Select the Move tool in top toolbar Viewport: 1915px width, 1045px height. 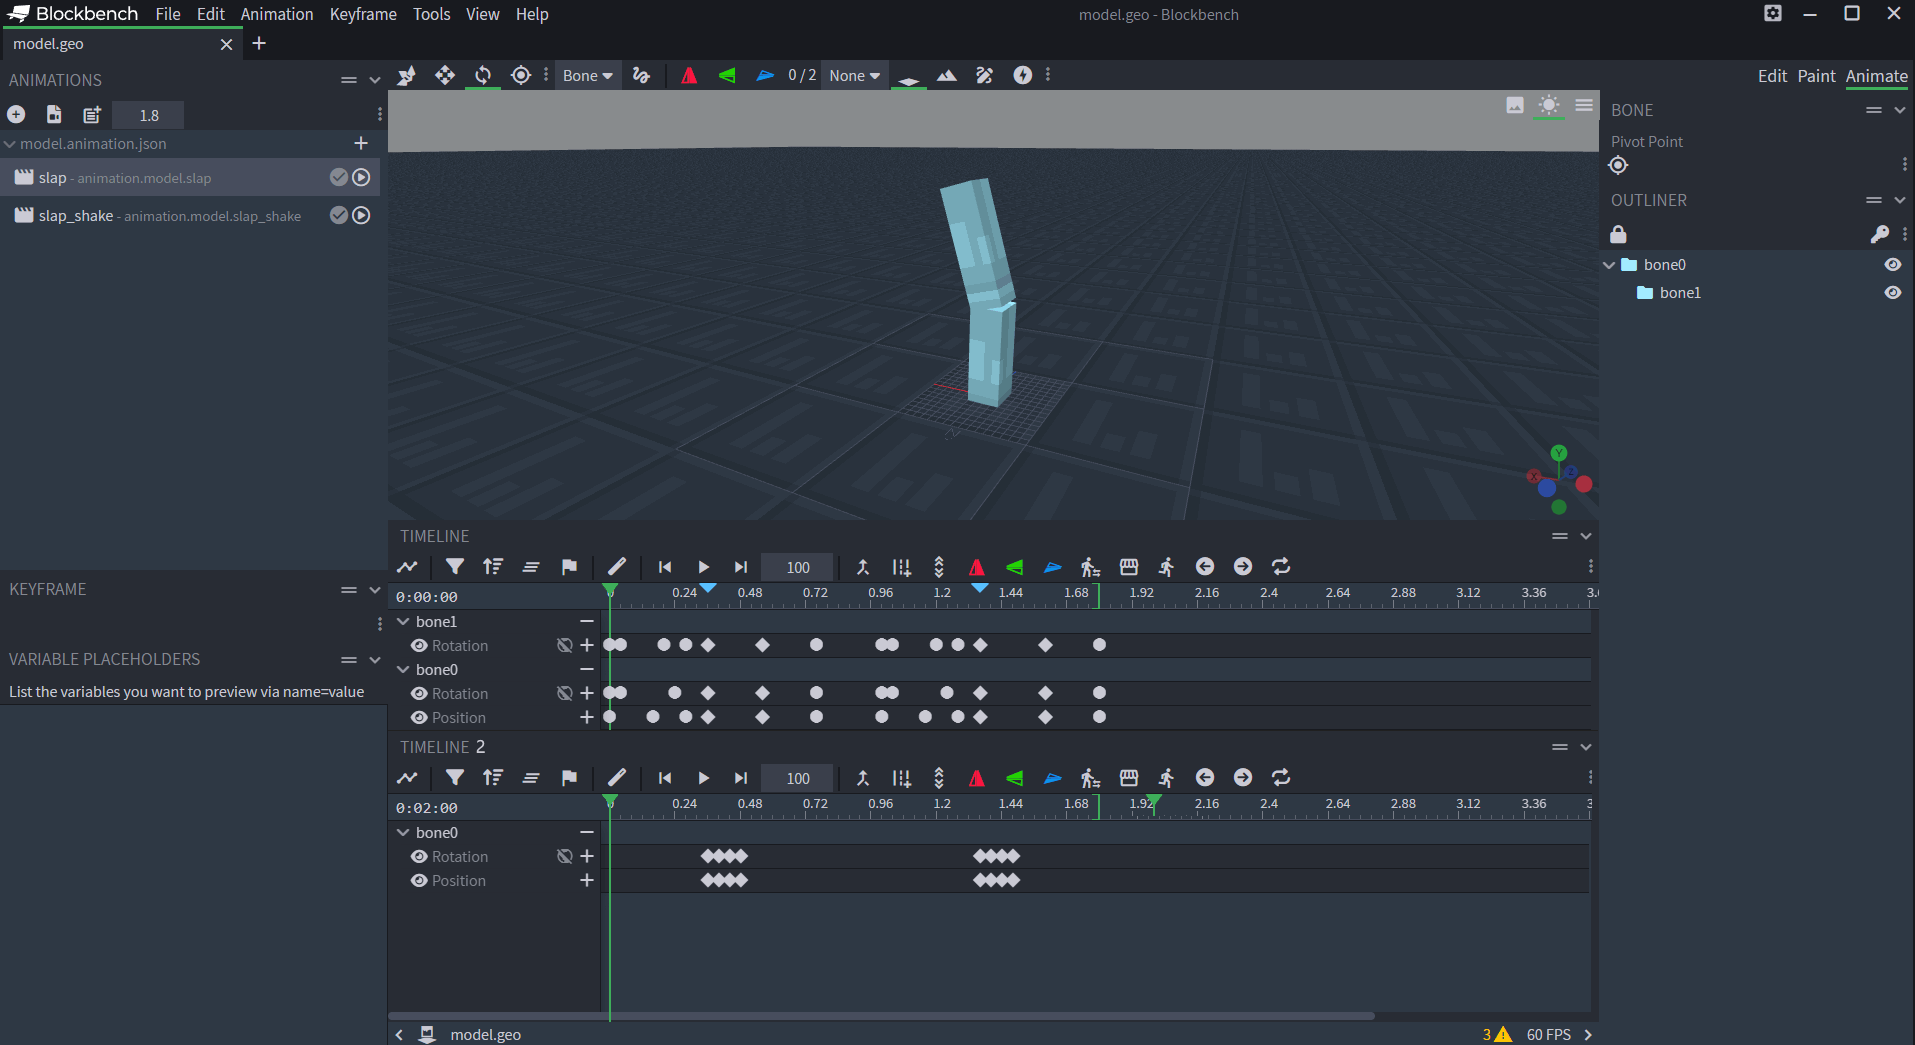click(445, 76)
